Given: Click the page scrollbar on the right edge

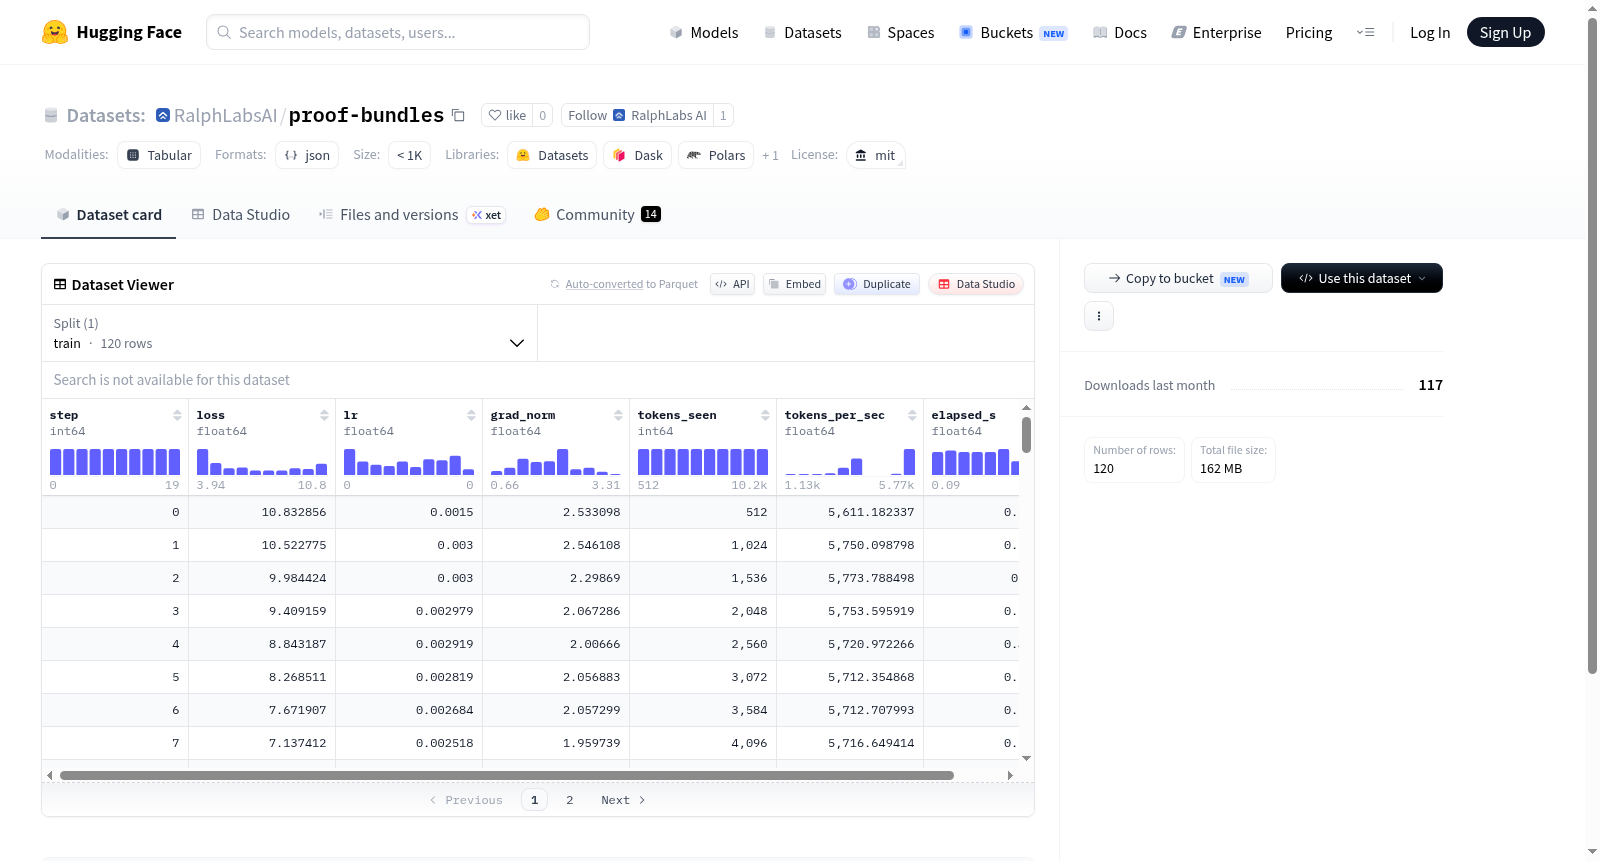Looking at the screenshot, I should [x=1593, y=346].
